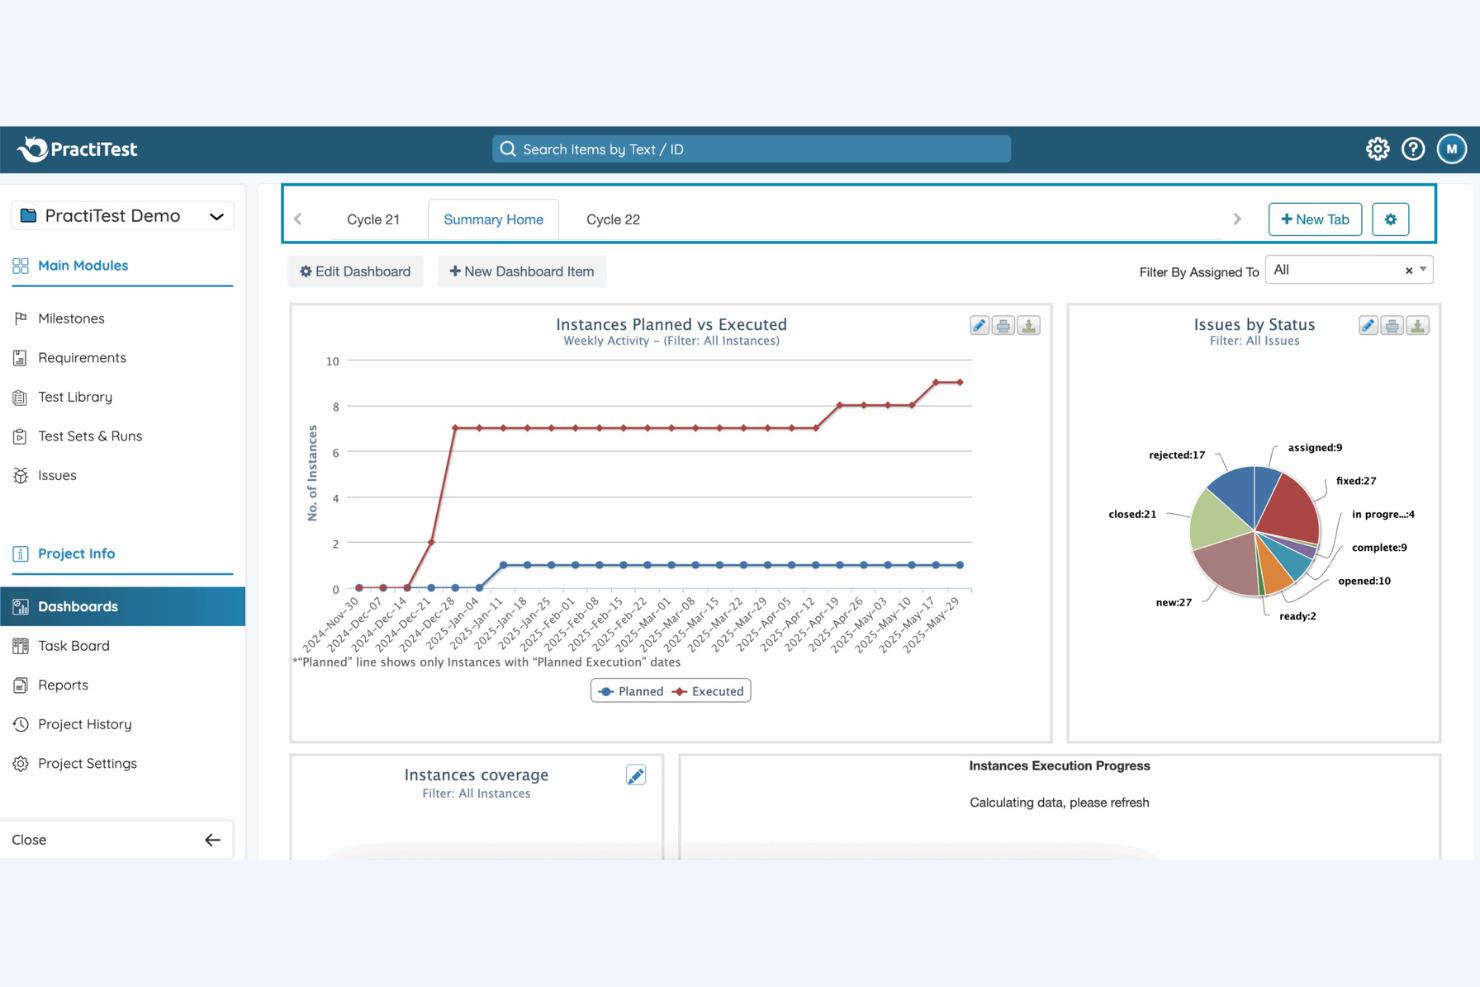View Project History
Viewport: 1480px width, 987px height.
click(84, 724)
